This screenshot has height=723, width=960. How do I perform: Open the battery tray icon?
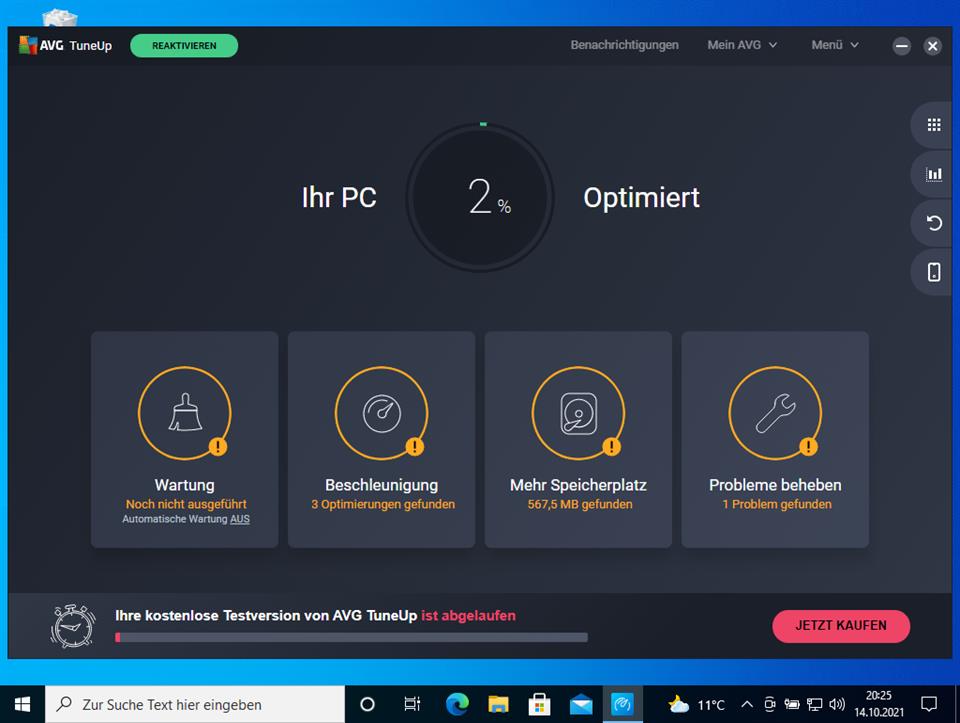(792, 705)
